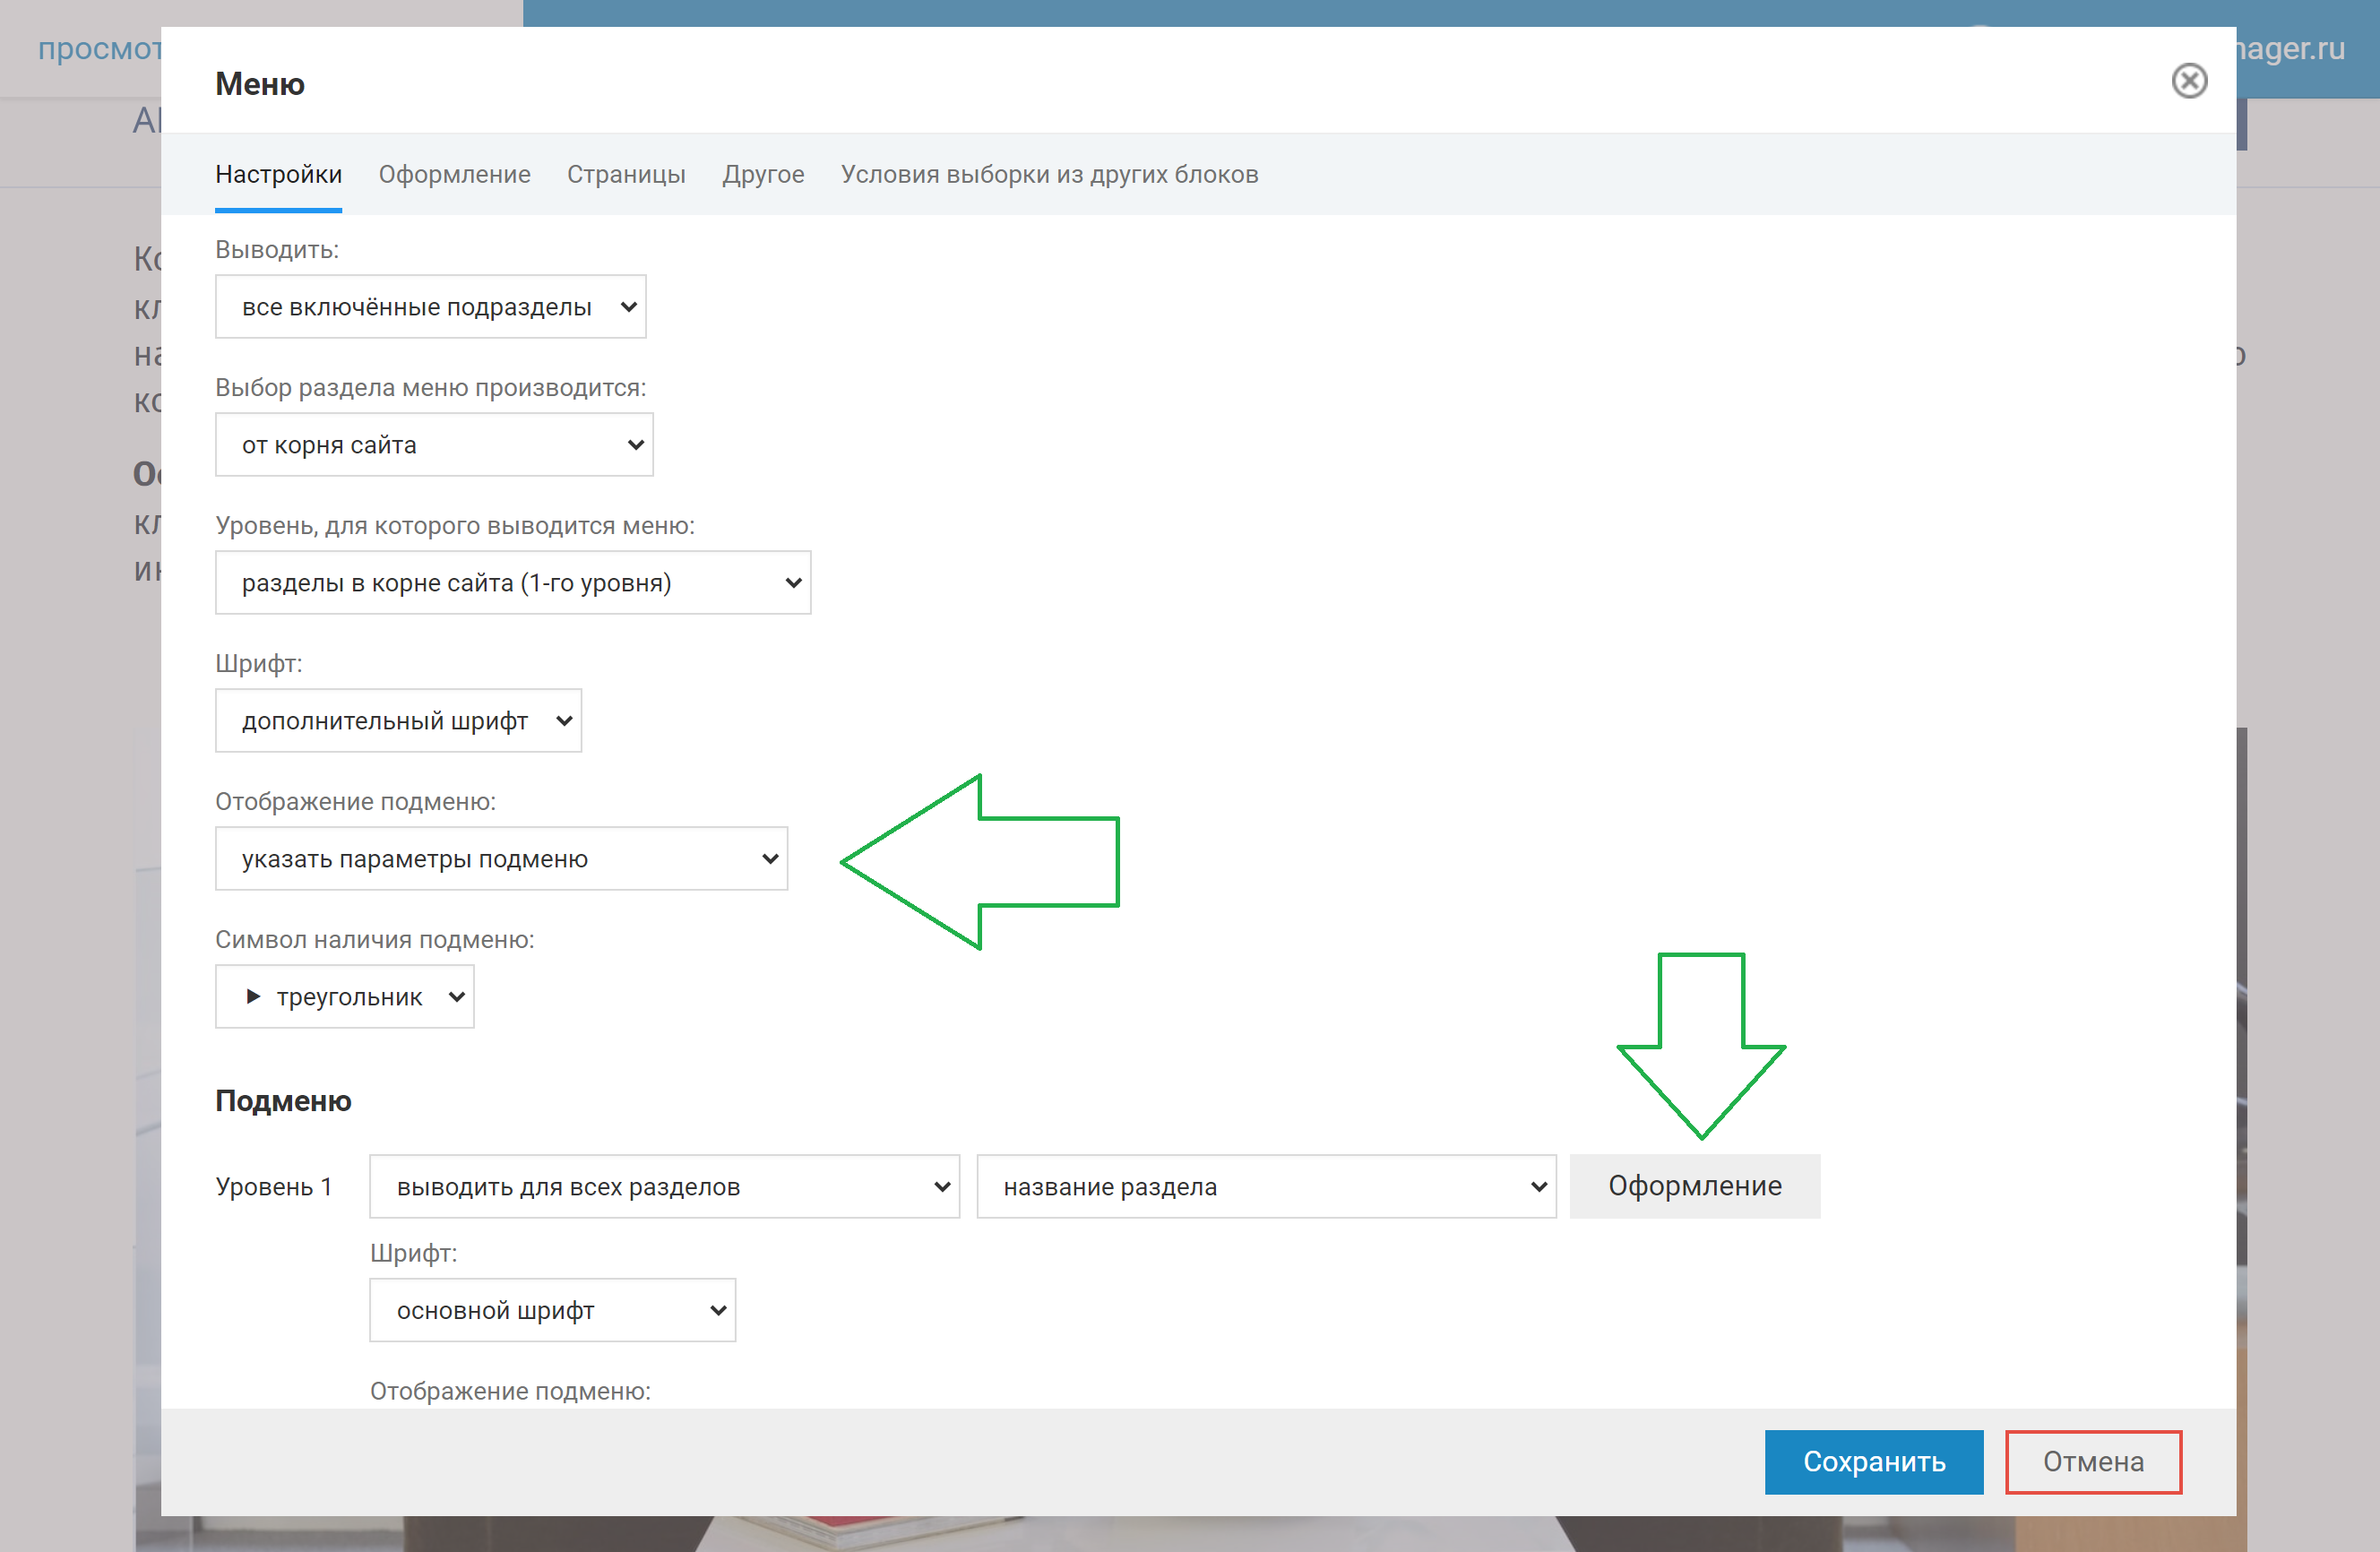This screenshot has height=1552, width=2380.
Task: Click the Сохранить button
Action: pos(1873,1462)
